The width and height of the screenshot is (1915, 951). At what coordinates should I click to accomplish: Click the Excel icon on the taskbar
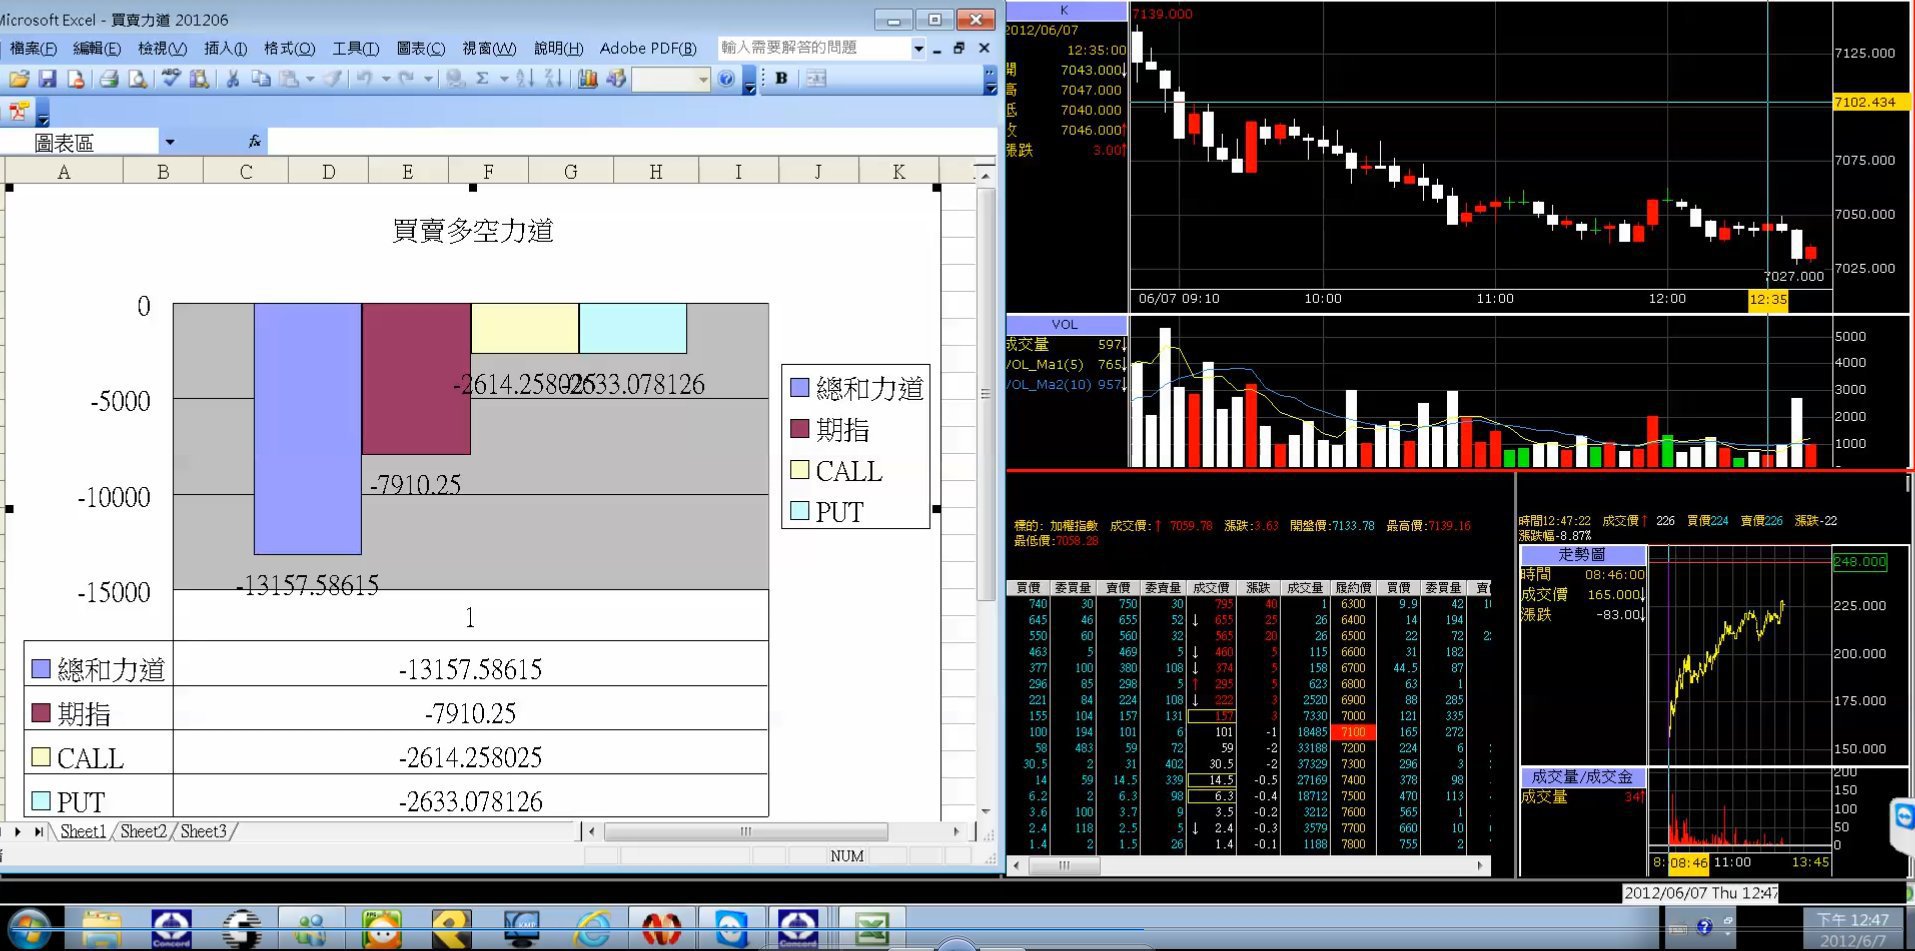[x=872, y=929]
